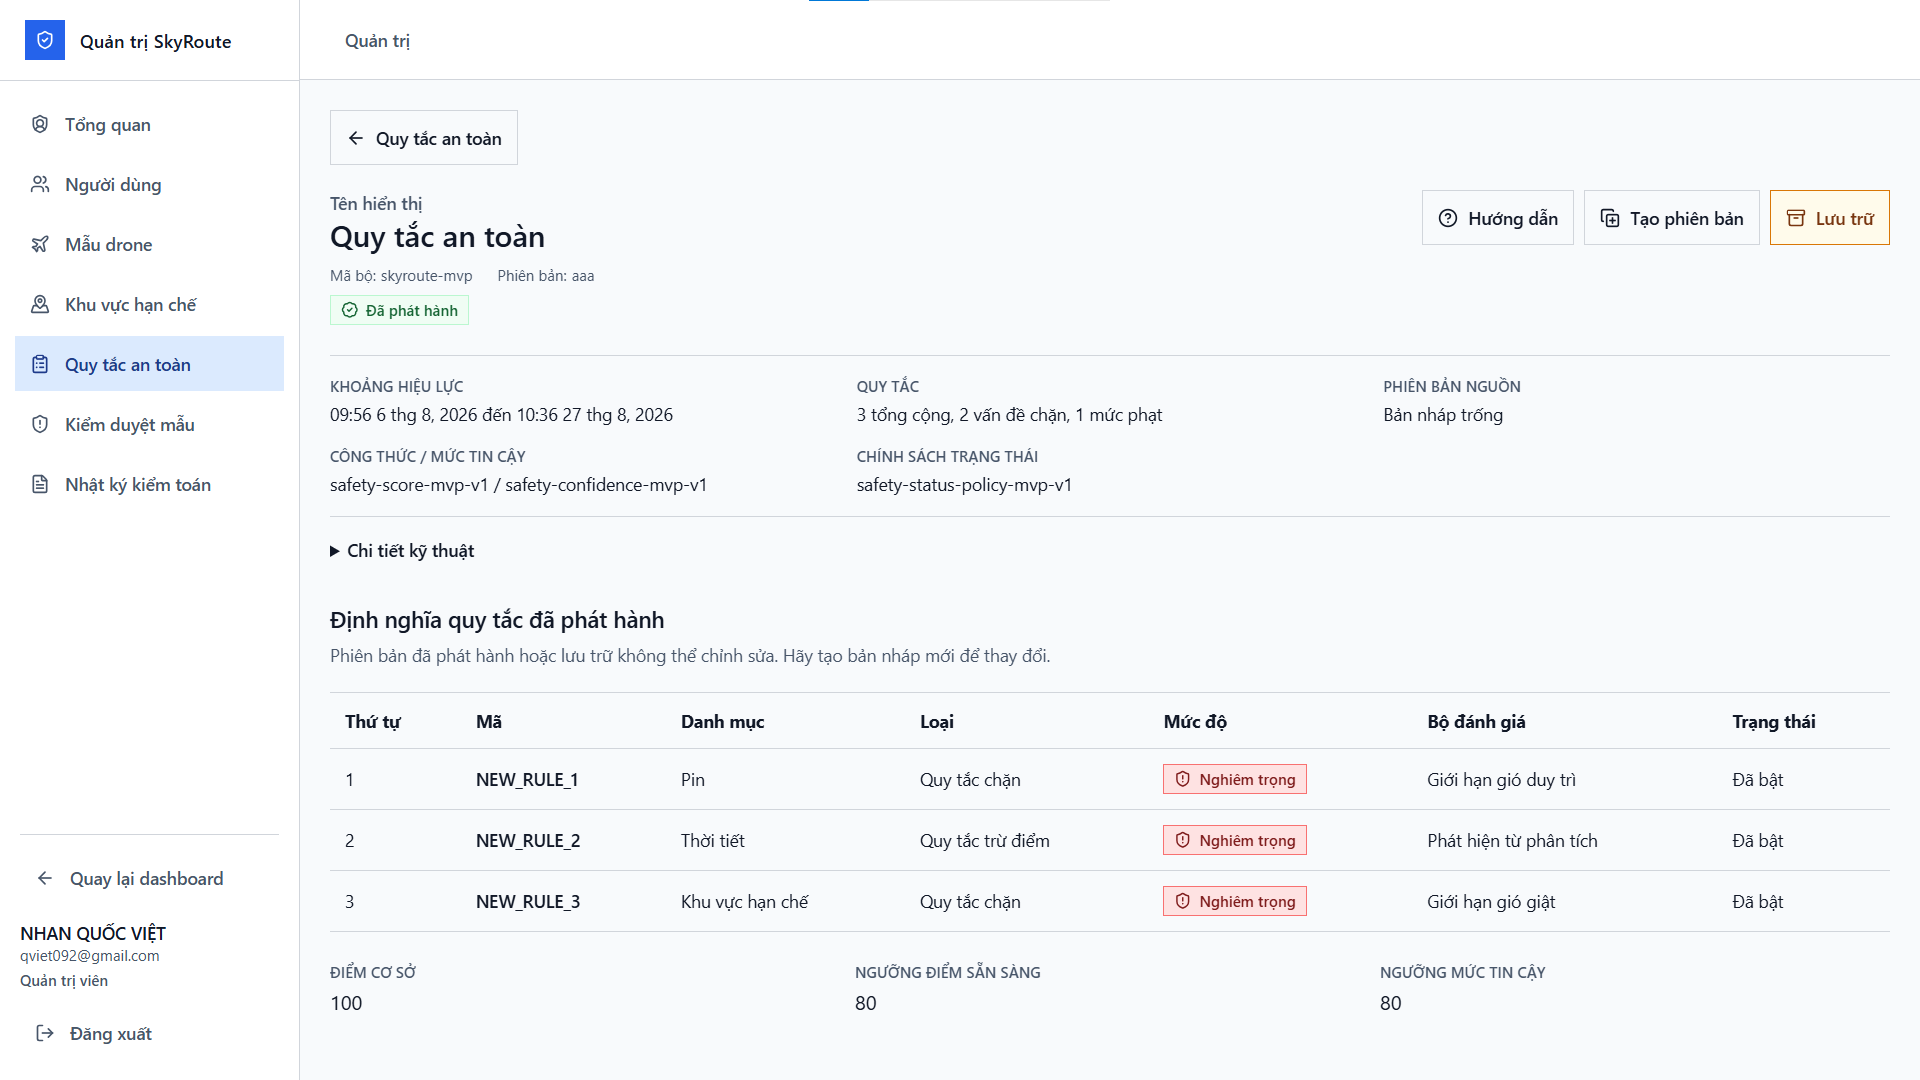Image resolution: width=1920 pixels, height=1080 pixels.
Task: Create a new version with Tạo phiên bản
Action: point(1672,218)
